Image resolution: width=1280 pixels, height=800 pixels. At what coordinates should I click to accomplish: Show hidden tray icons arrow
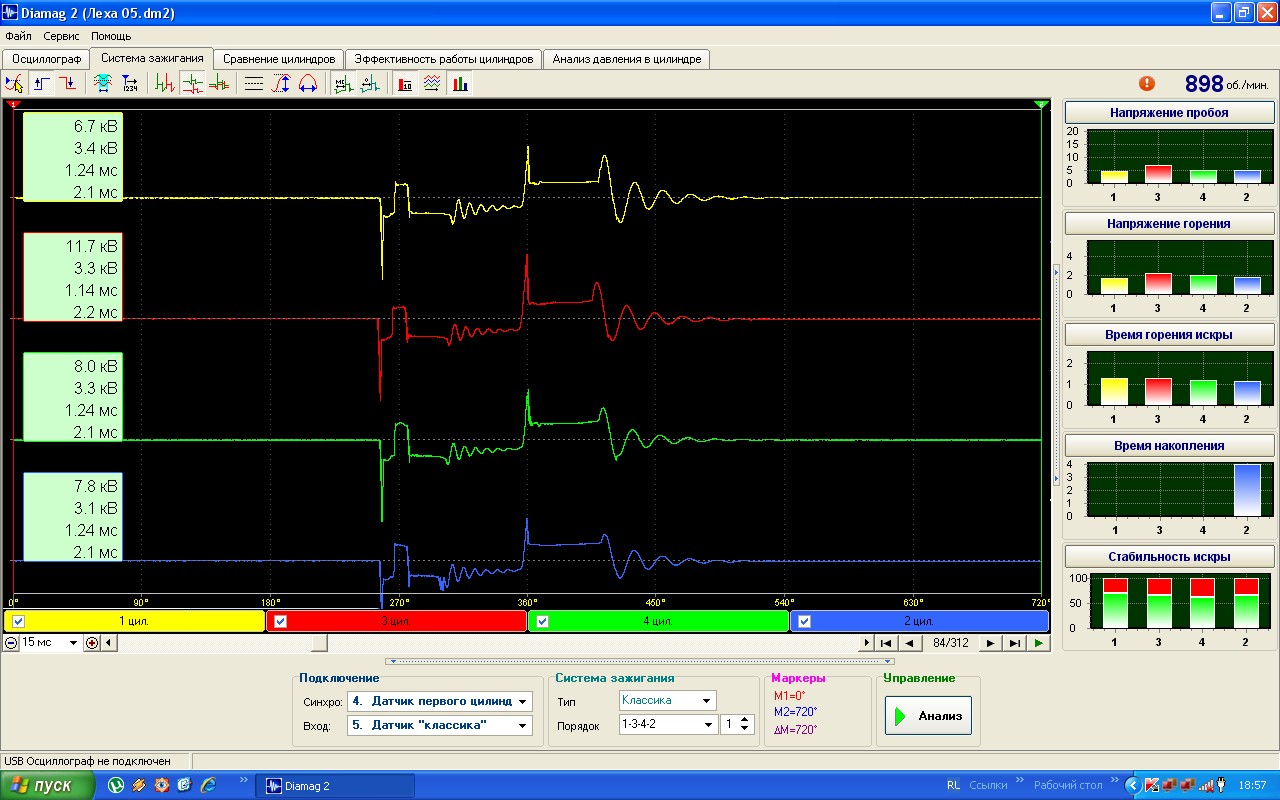(x=1132, y=785)
